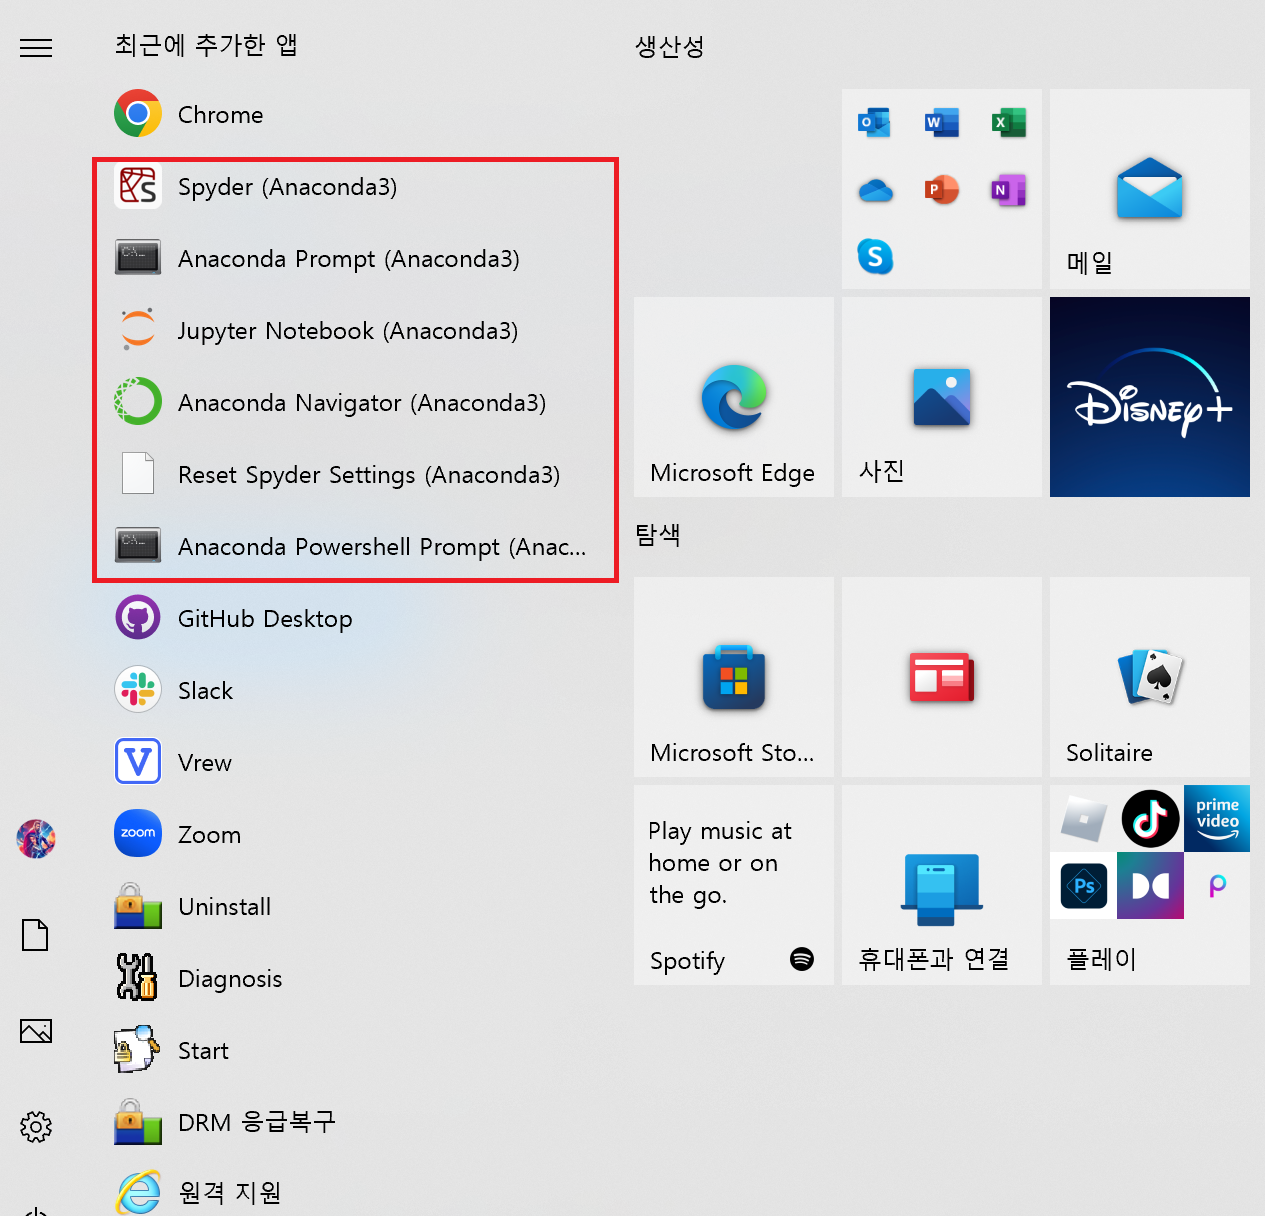1265x1216 pixels.
Task: Open Settings gear in the sidebar
Action: tap(36, 1127)
